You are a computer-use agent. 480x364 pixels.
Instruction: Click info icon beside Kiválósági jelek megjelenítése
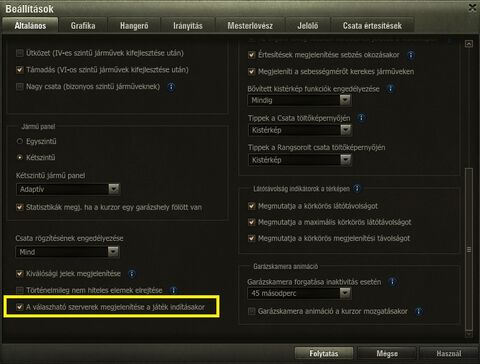point(132,274)
